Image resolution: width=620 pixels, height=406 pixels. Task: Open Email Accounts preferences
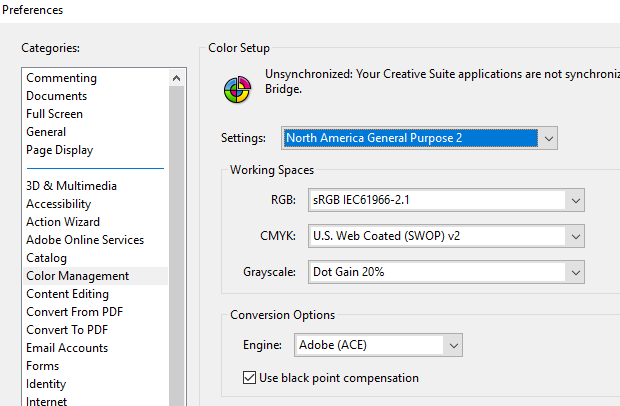pyautogui.click(x=67, y=348)
